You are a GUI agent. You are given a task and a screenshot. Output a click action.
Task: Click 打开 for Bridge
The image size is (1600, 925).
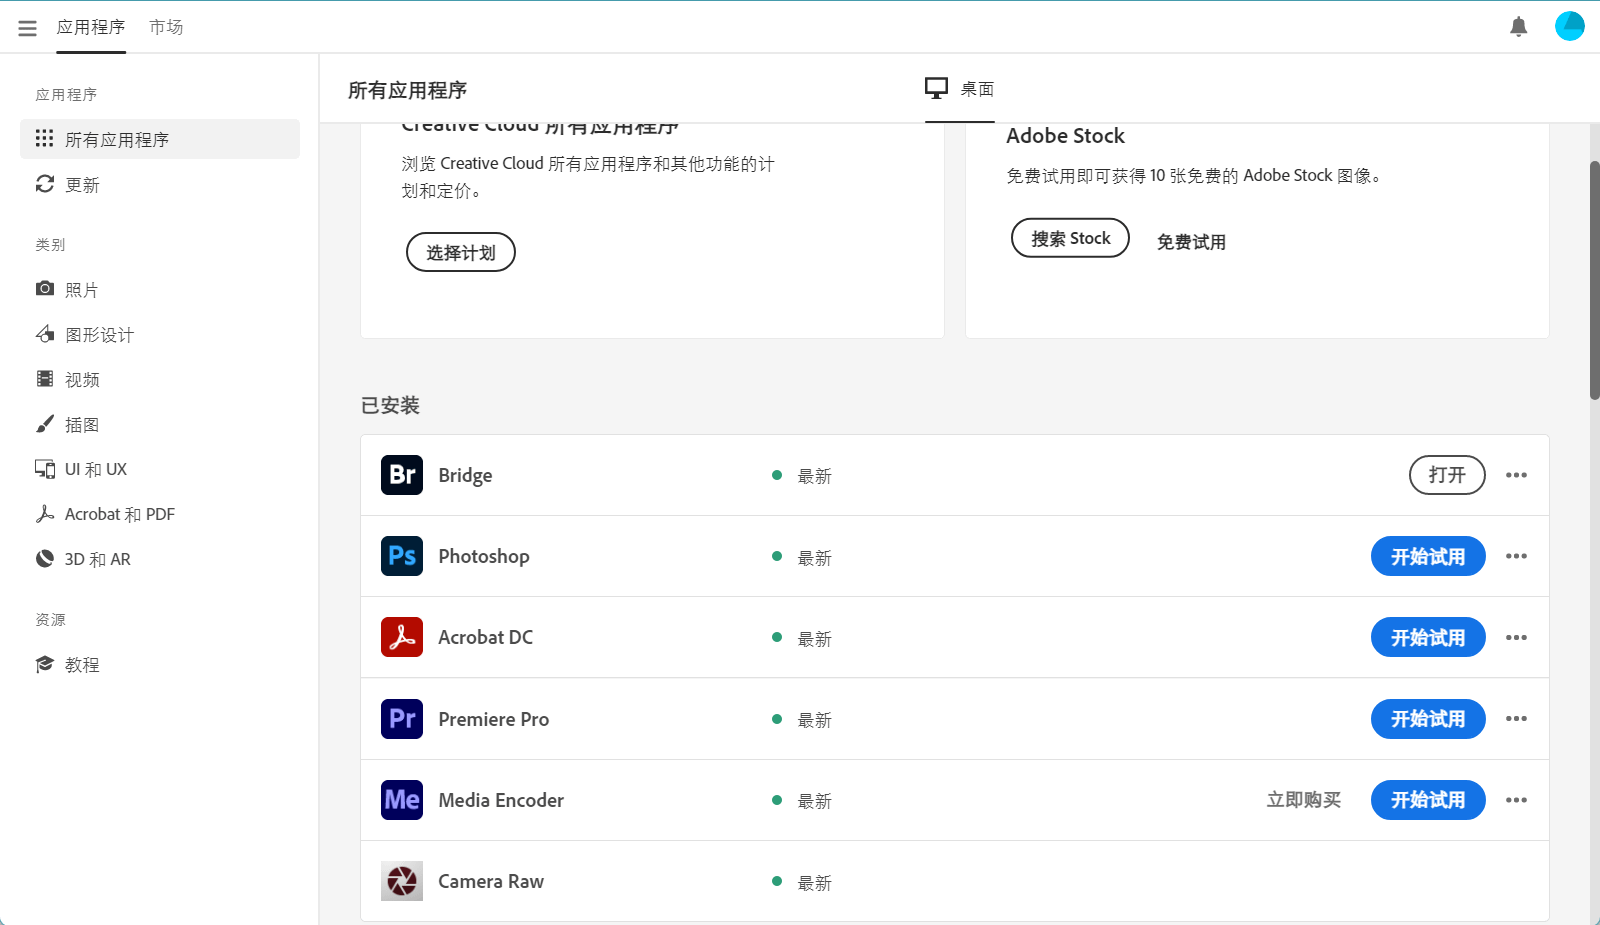pyautogui.click(x=1447, y=475)
